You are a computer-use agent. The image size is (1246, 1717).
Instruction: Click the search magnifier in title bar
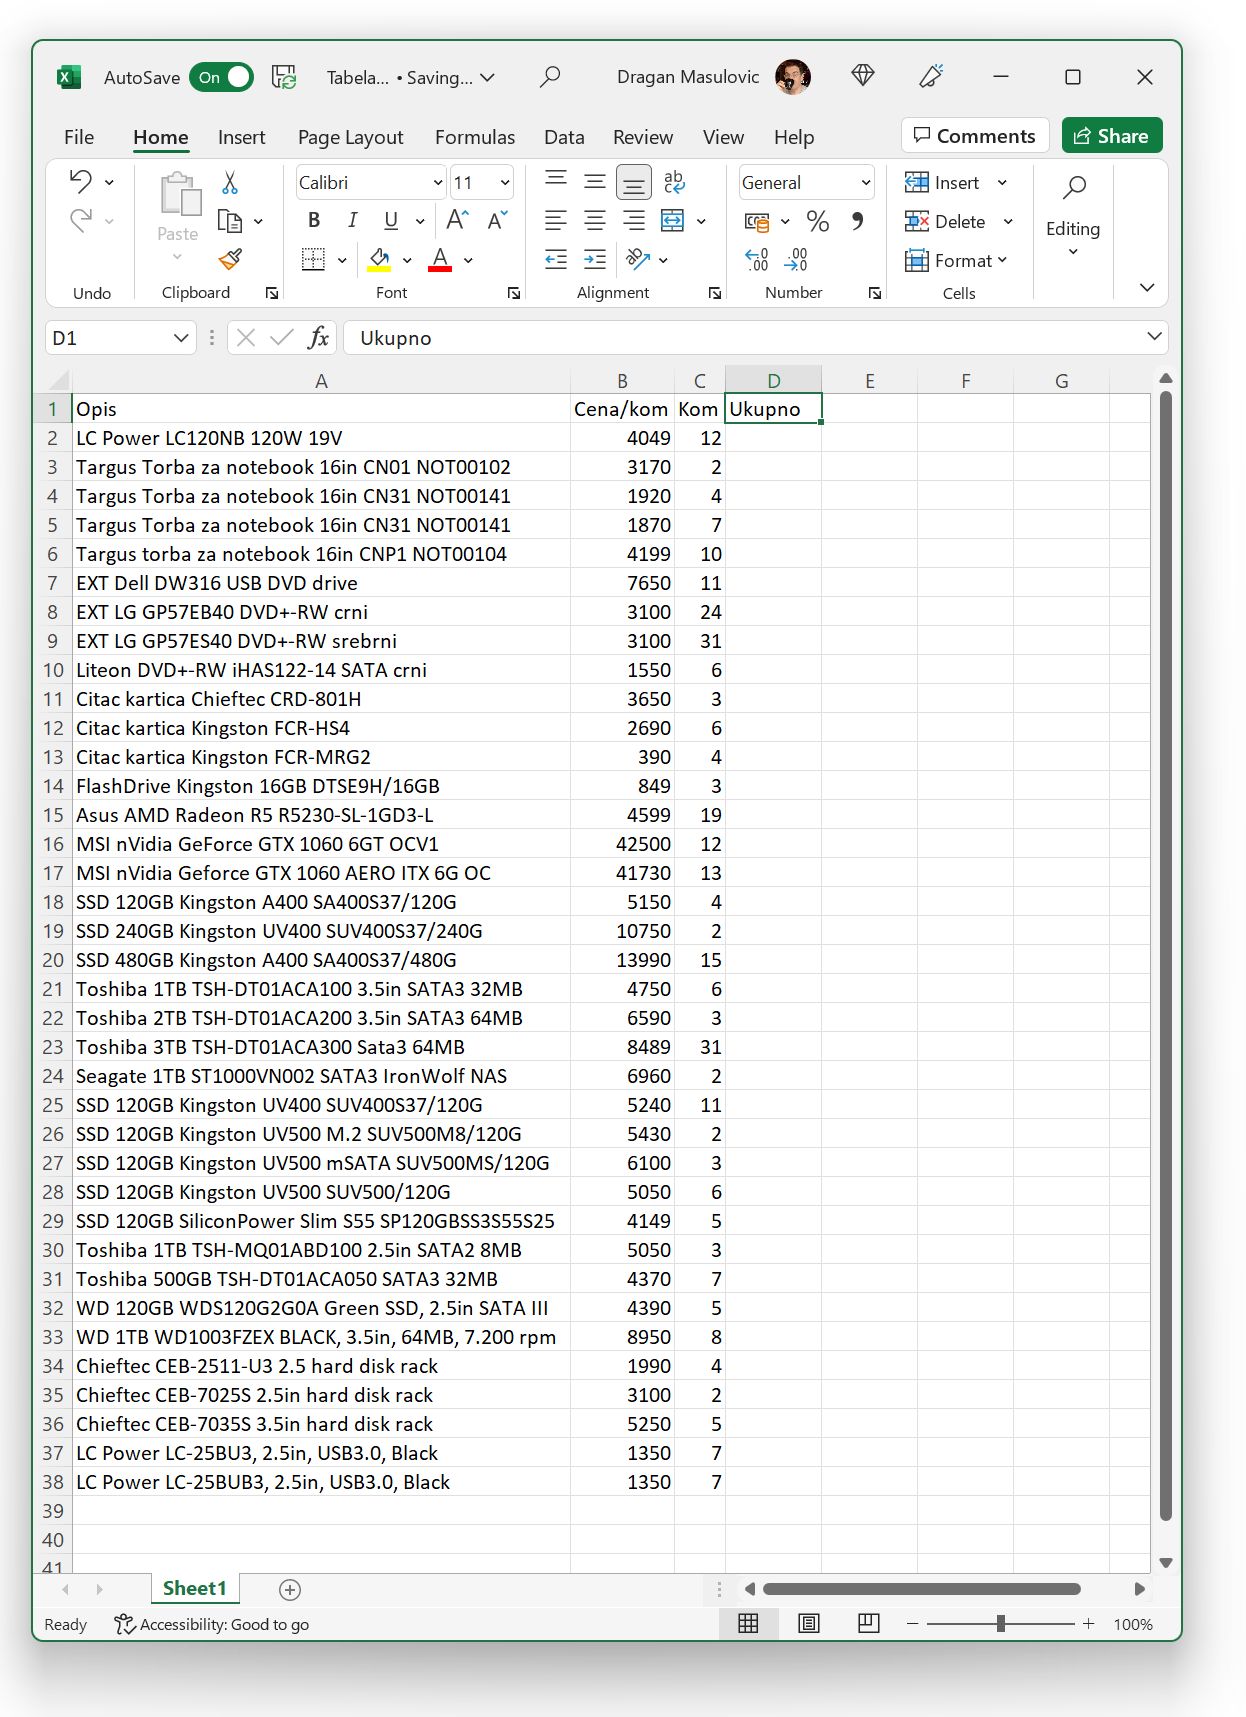coord(550,77)
